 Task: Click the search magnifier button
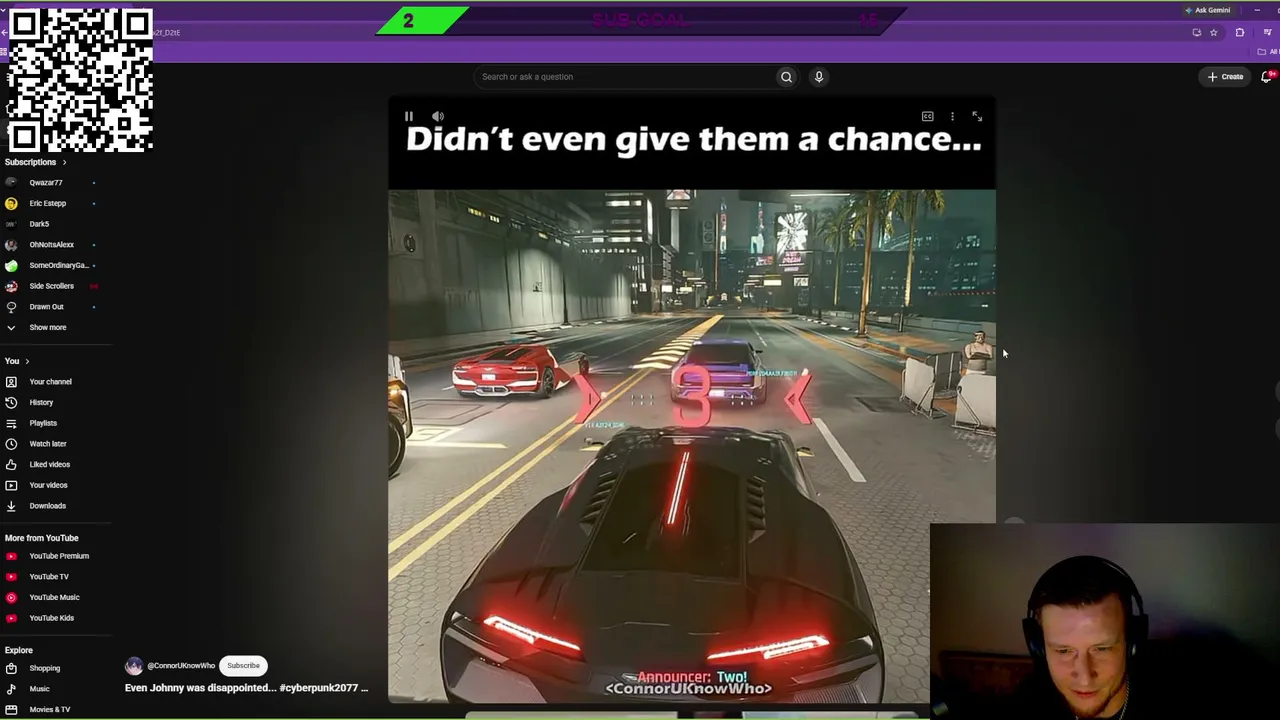(786, 77)
